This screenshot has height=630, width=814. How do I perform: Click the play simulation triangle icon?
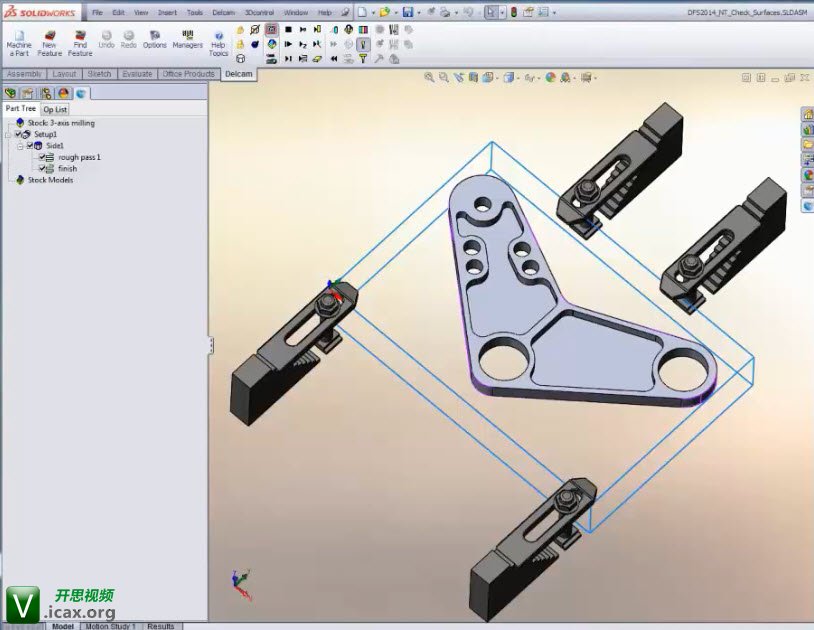(288, 44)
